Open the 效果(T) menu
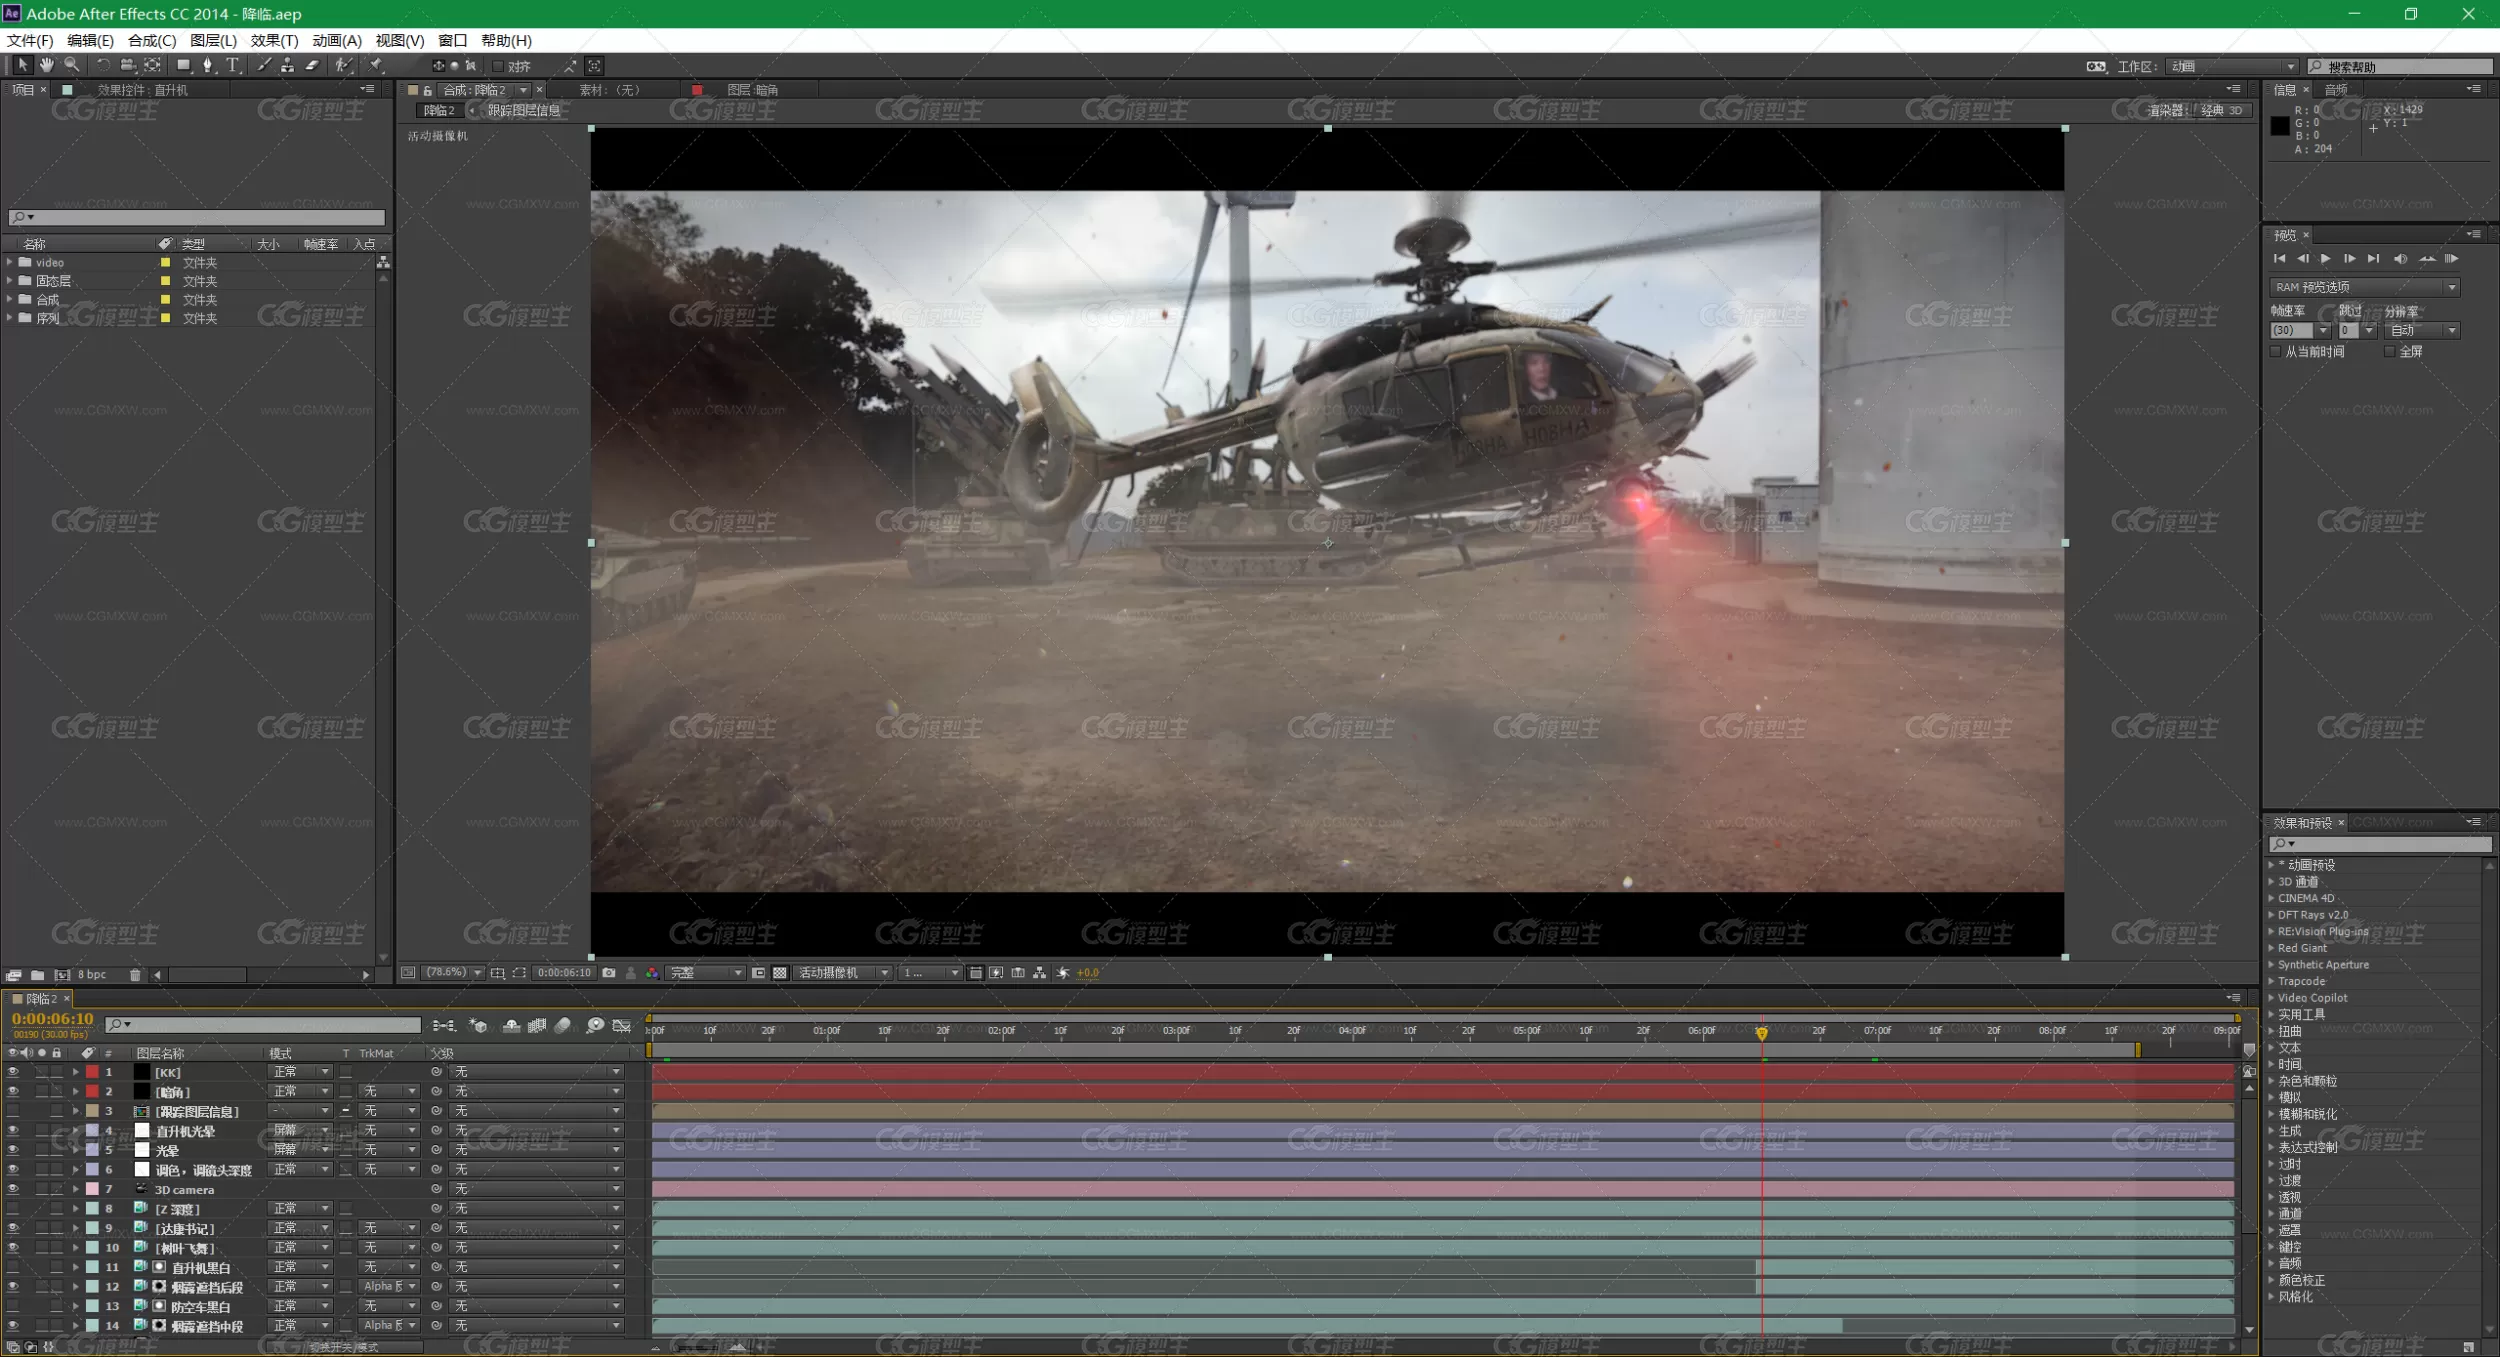This screenshot has height=1357, width=2500. (274, 40)
